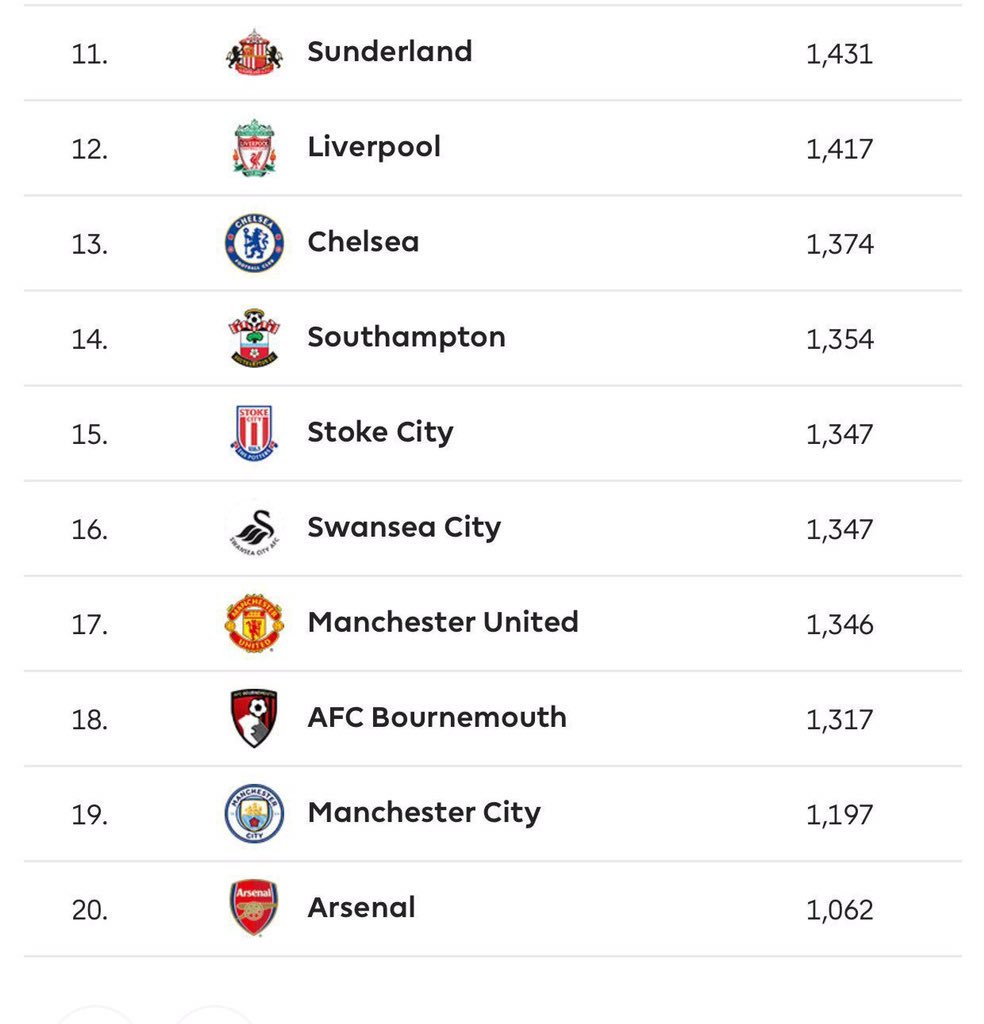Select the Arsenal team name
Image resolution: width=984 pixels, height=1024 pixels.
click(x=361, y=907)
